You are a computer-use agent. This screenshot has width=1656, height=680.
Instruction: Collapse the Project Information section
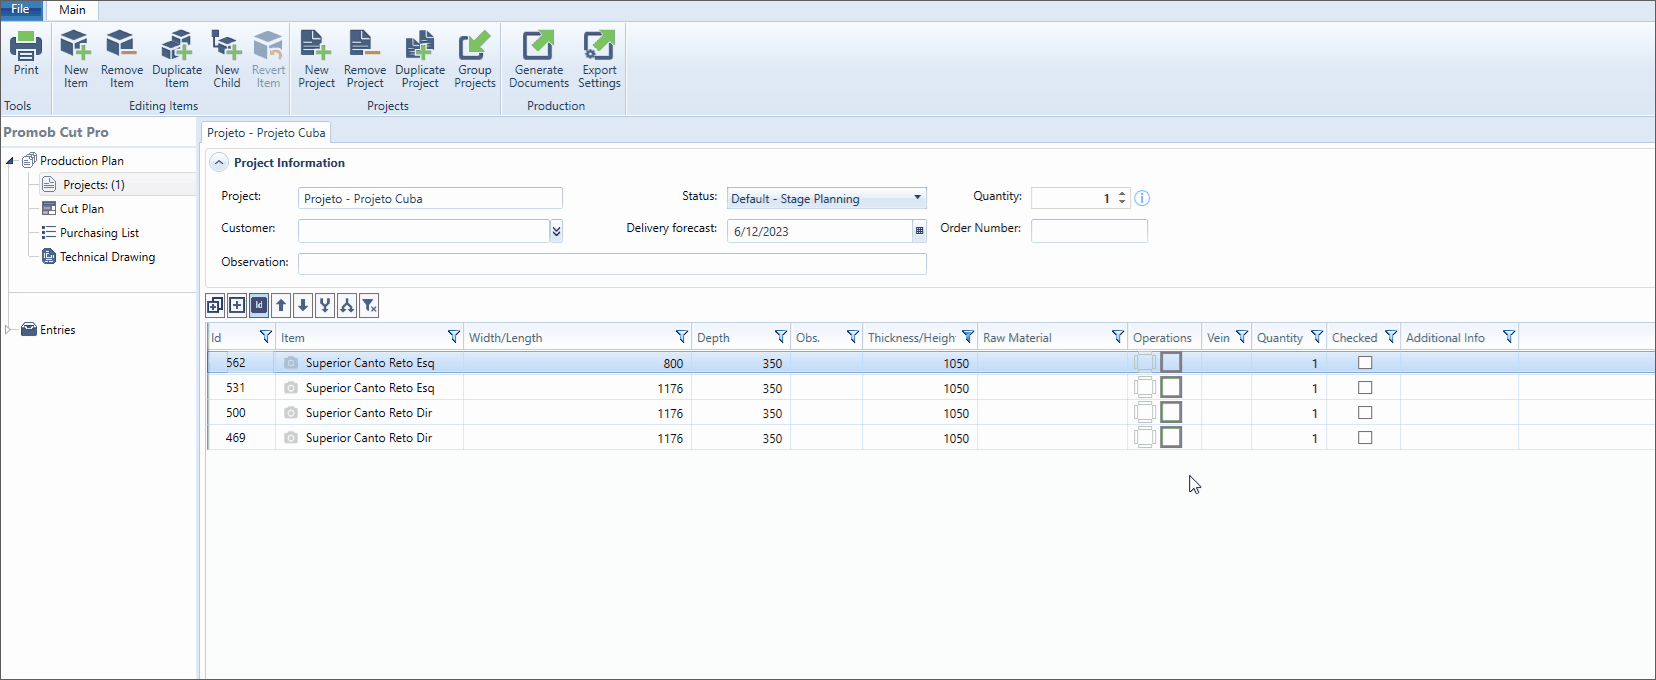pyautogui.click(x=219, y=162)
